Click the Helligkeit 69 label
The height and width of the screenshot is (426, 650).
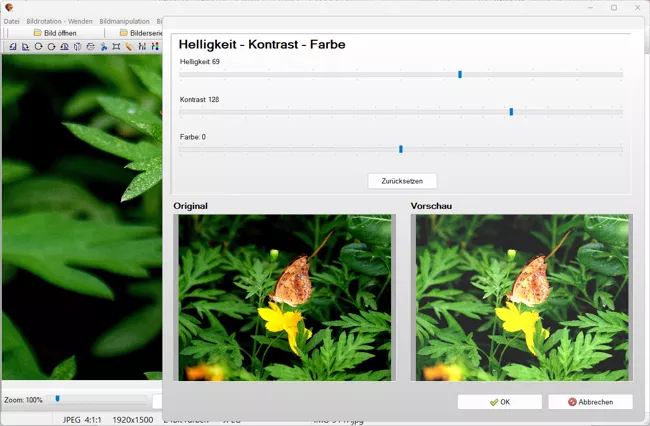[200, 62]
